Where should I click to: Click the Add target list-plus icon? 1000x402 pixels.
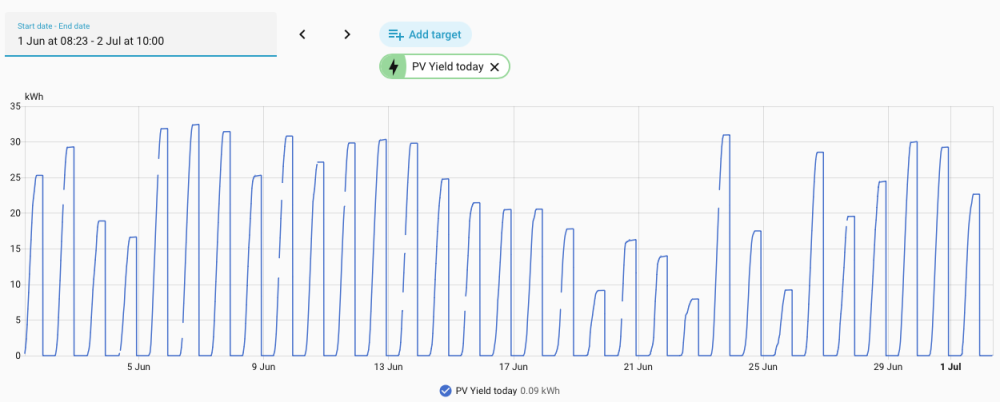pos(396,34)
